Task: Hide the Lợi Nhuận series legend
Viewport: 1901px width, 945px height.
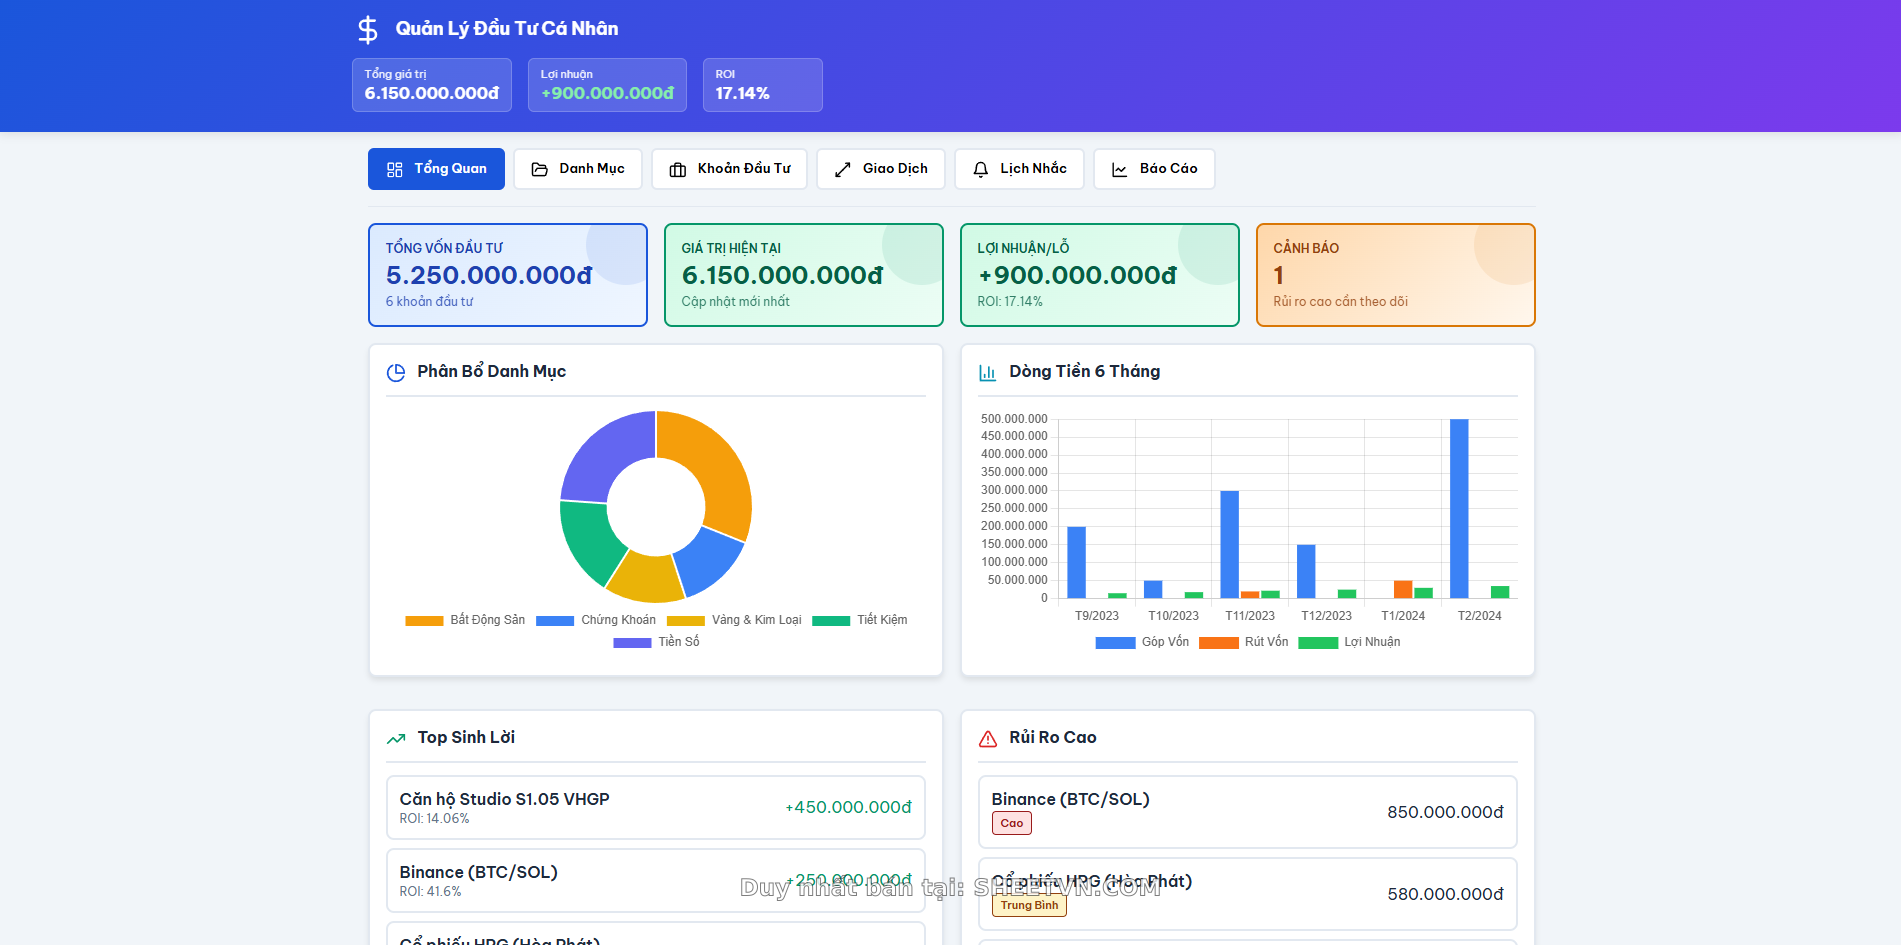Action: (1349, 642)
